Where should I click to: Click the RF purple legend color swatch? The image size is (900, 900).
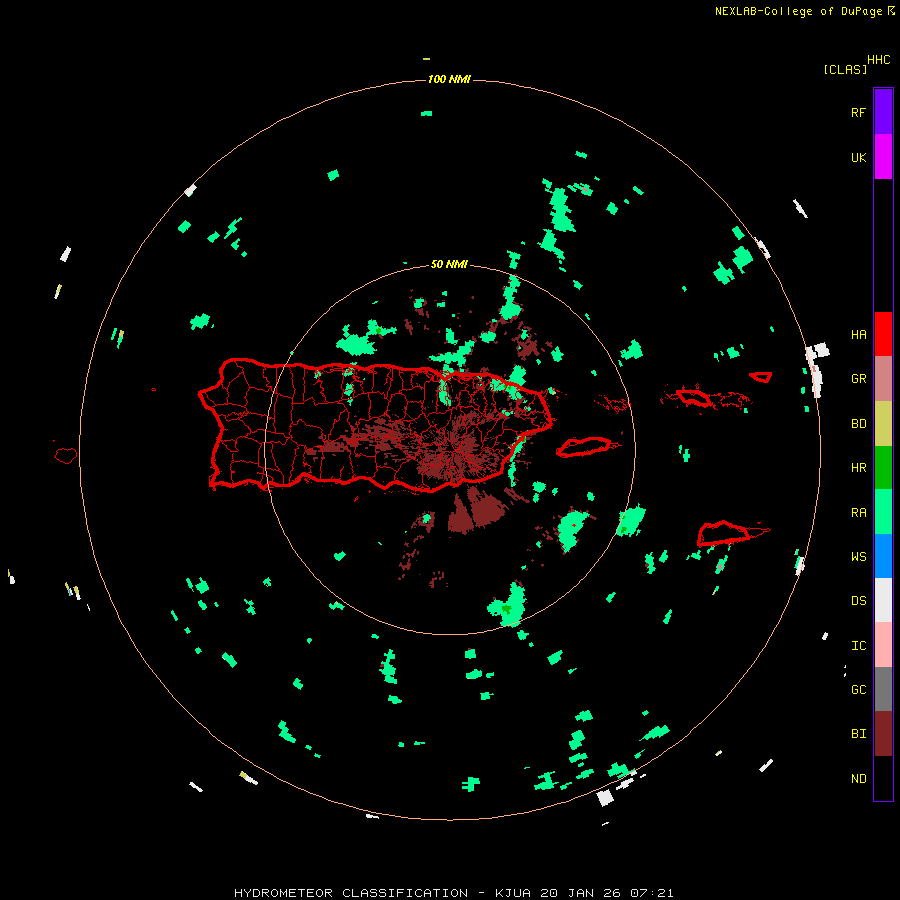883,112
